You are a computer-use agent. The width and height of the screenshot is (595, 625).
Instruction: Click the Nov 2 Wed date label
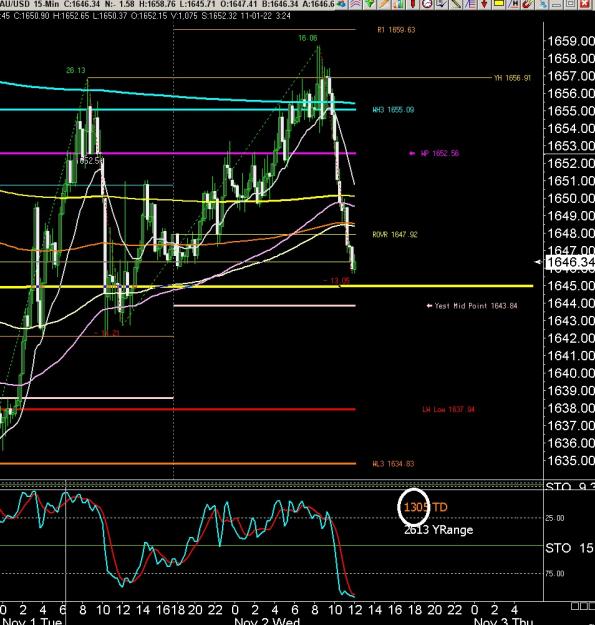click(267, 621)
